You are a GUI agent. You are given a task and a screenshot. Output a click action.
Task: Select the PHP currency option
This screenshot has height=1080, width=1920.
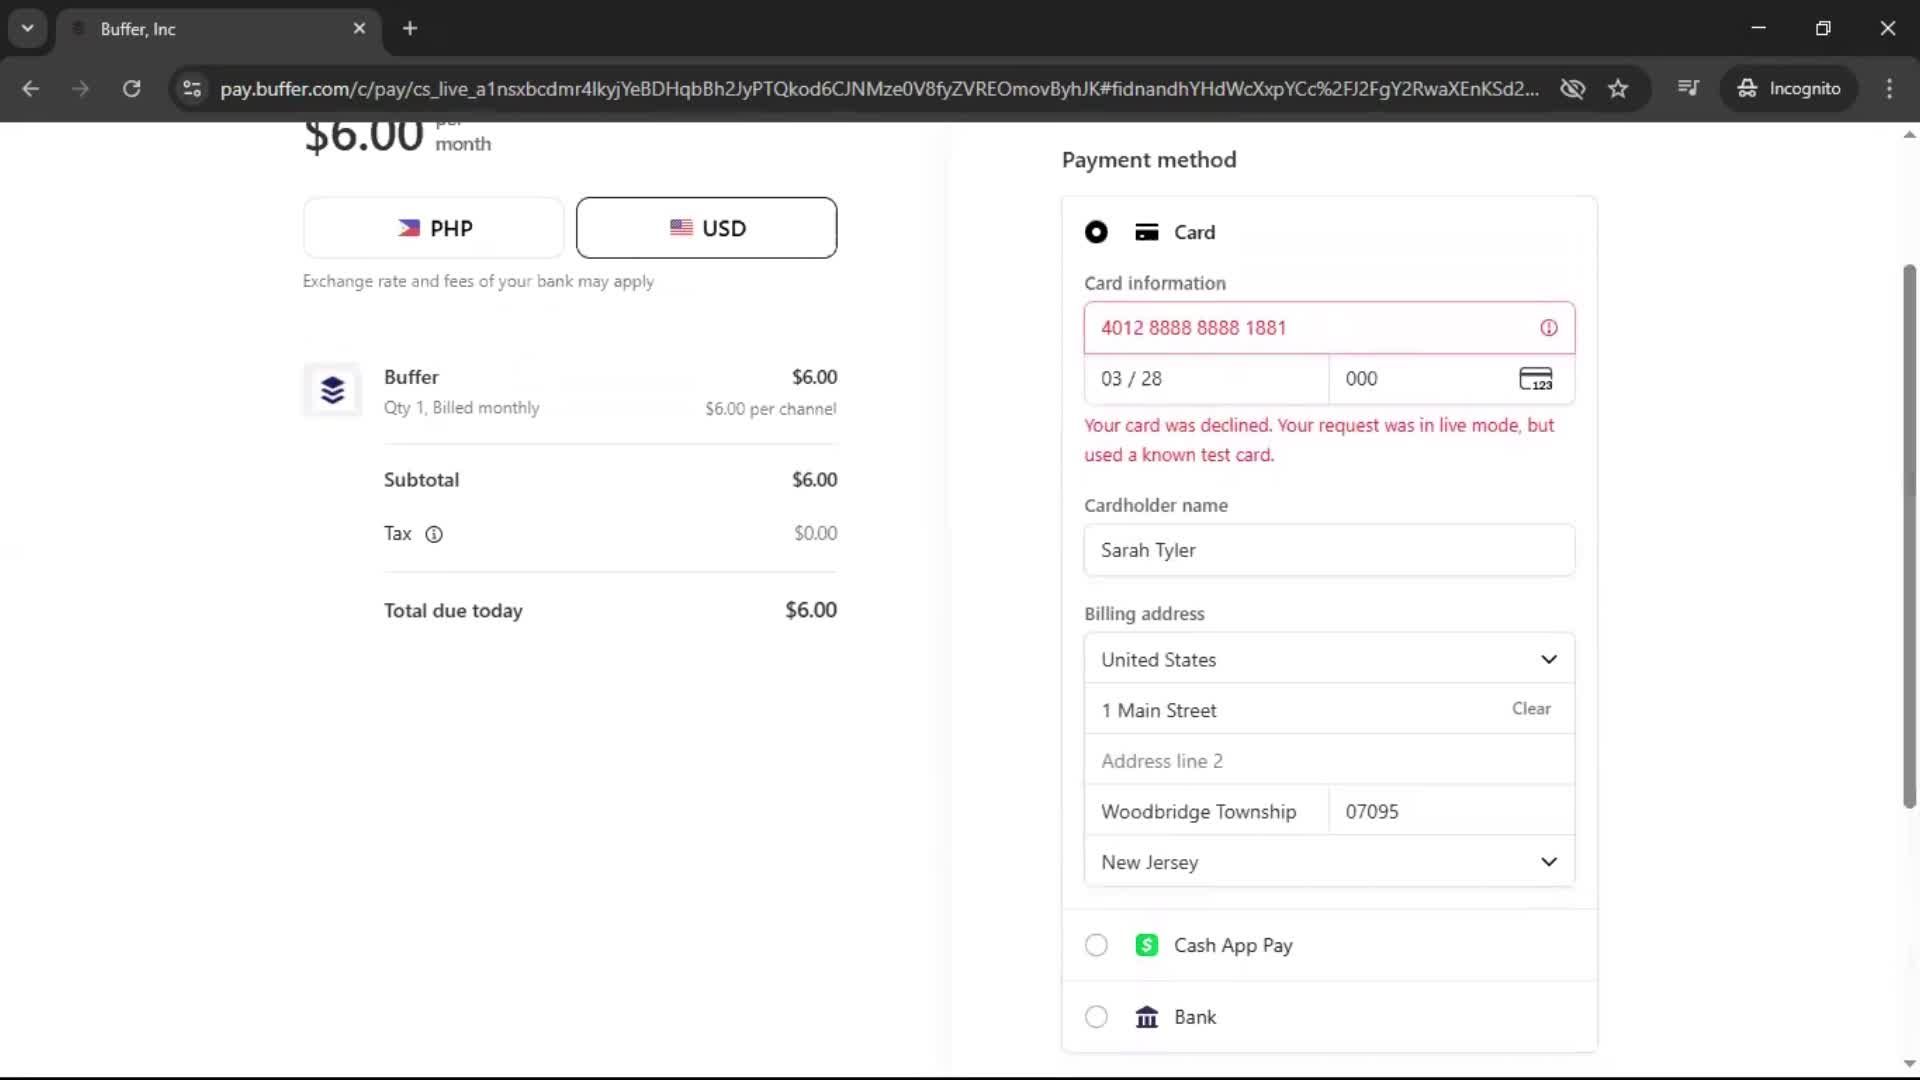pos(433,227)
